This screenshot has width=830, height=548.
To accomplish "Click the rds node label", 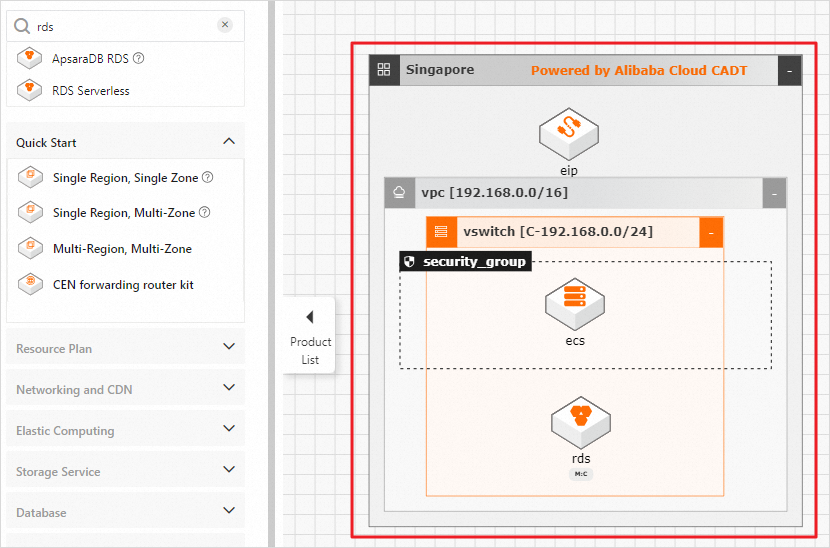I will point(581,459).
